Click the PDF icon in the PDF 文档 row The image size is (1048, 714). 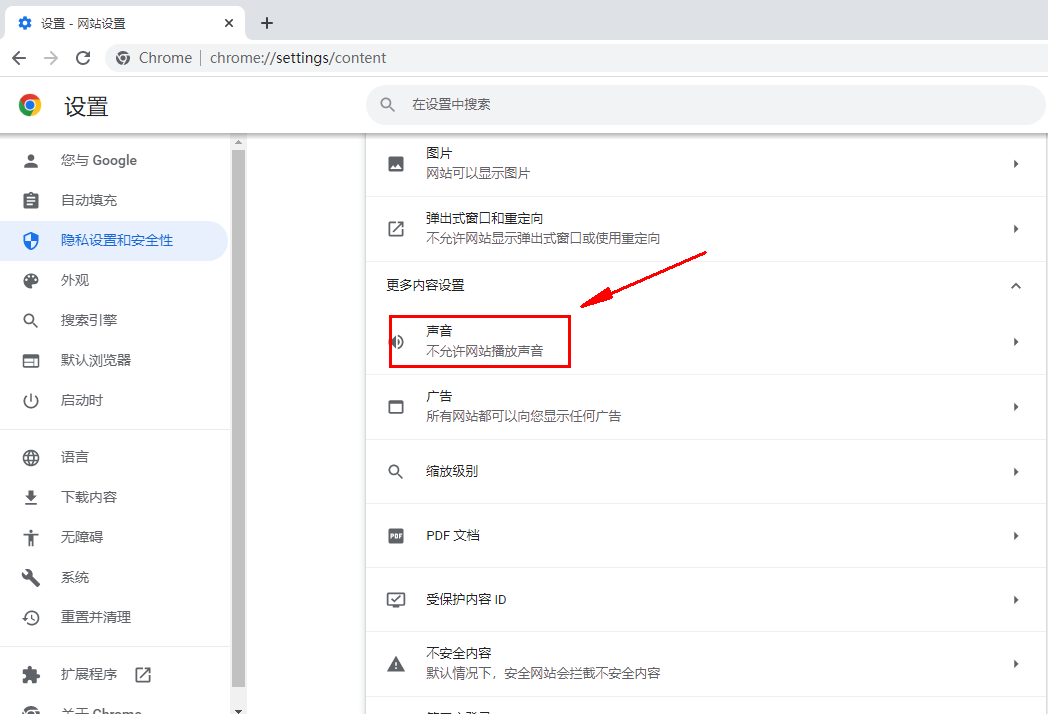click(x=396, y=536)
